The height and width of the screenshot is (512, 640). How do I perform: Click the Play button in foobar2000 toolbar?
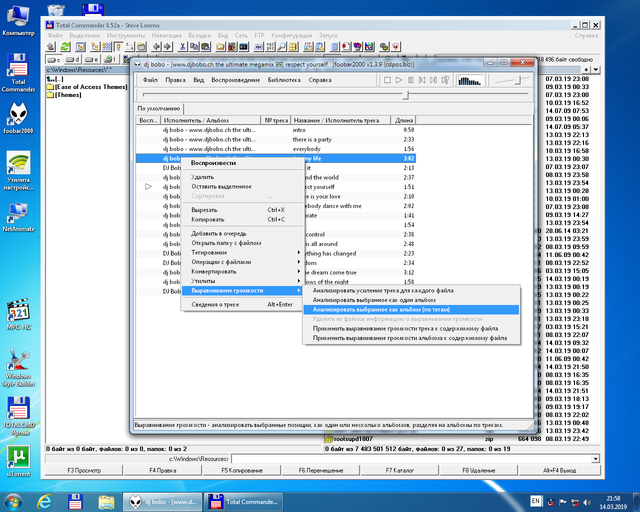point(399,80)
